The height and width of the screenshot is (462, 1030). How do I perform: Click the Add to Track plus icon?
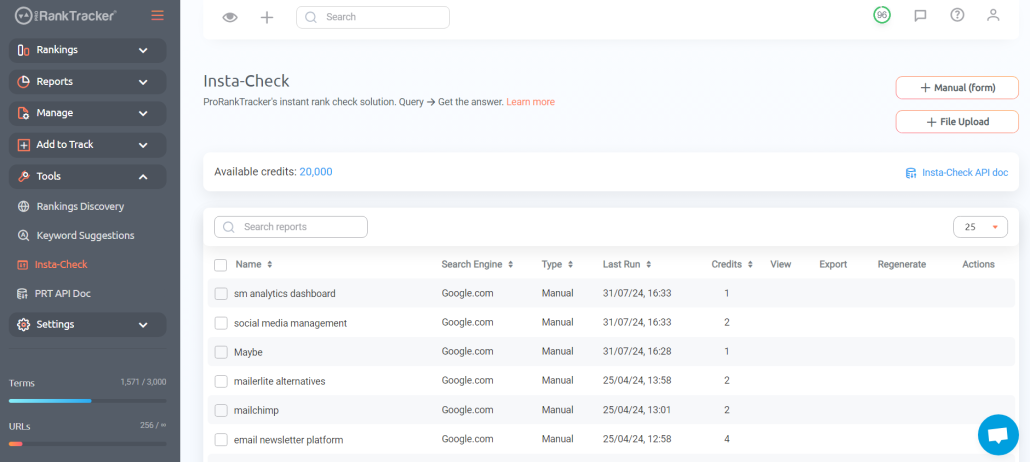[24, 145]
